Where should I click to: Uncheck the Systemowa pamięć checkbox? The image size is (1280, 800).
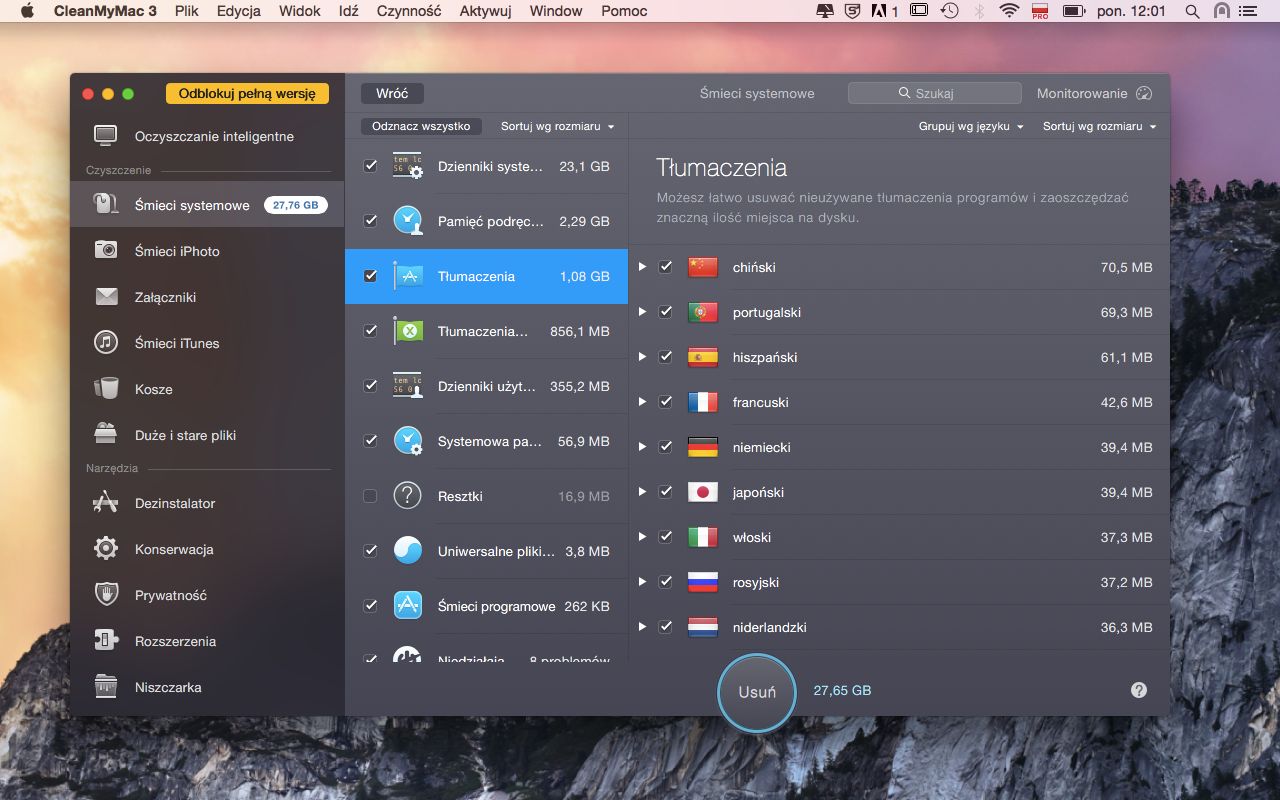(x=370, y=441)
